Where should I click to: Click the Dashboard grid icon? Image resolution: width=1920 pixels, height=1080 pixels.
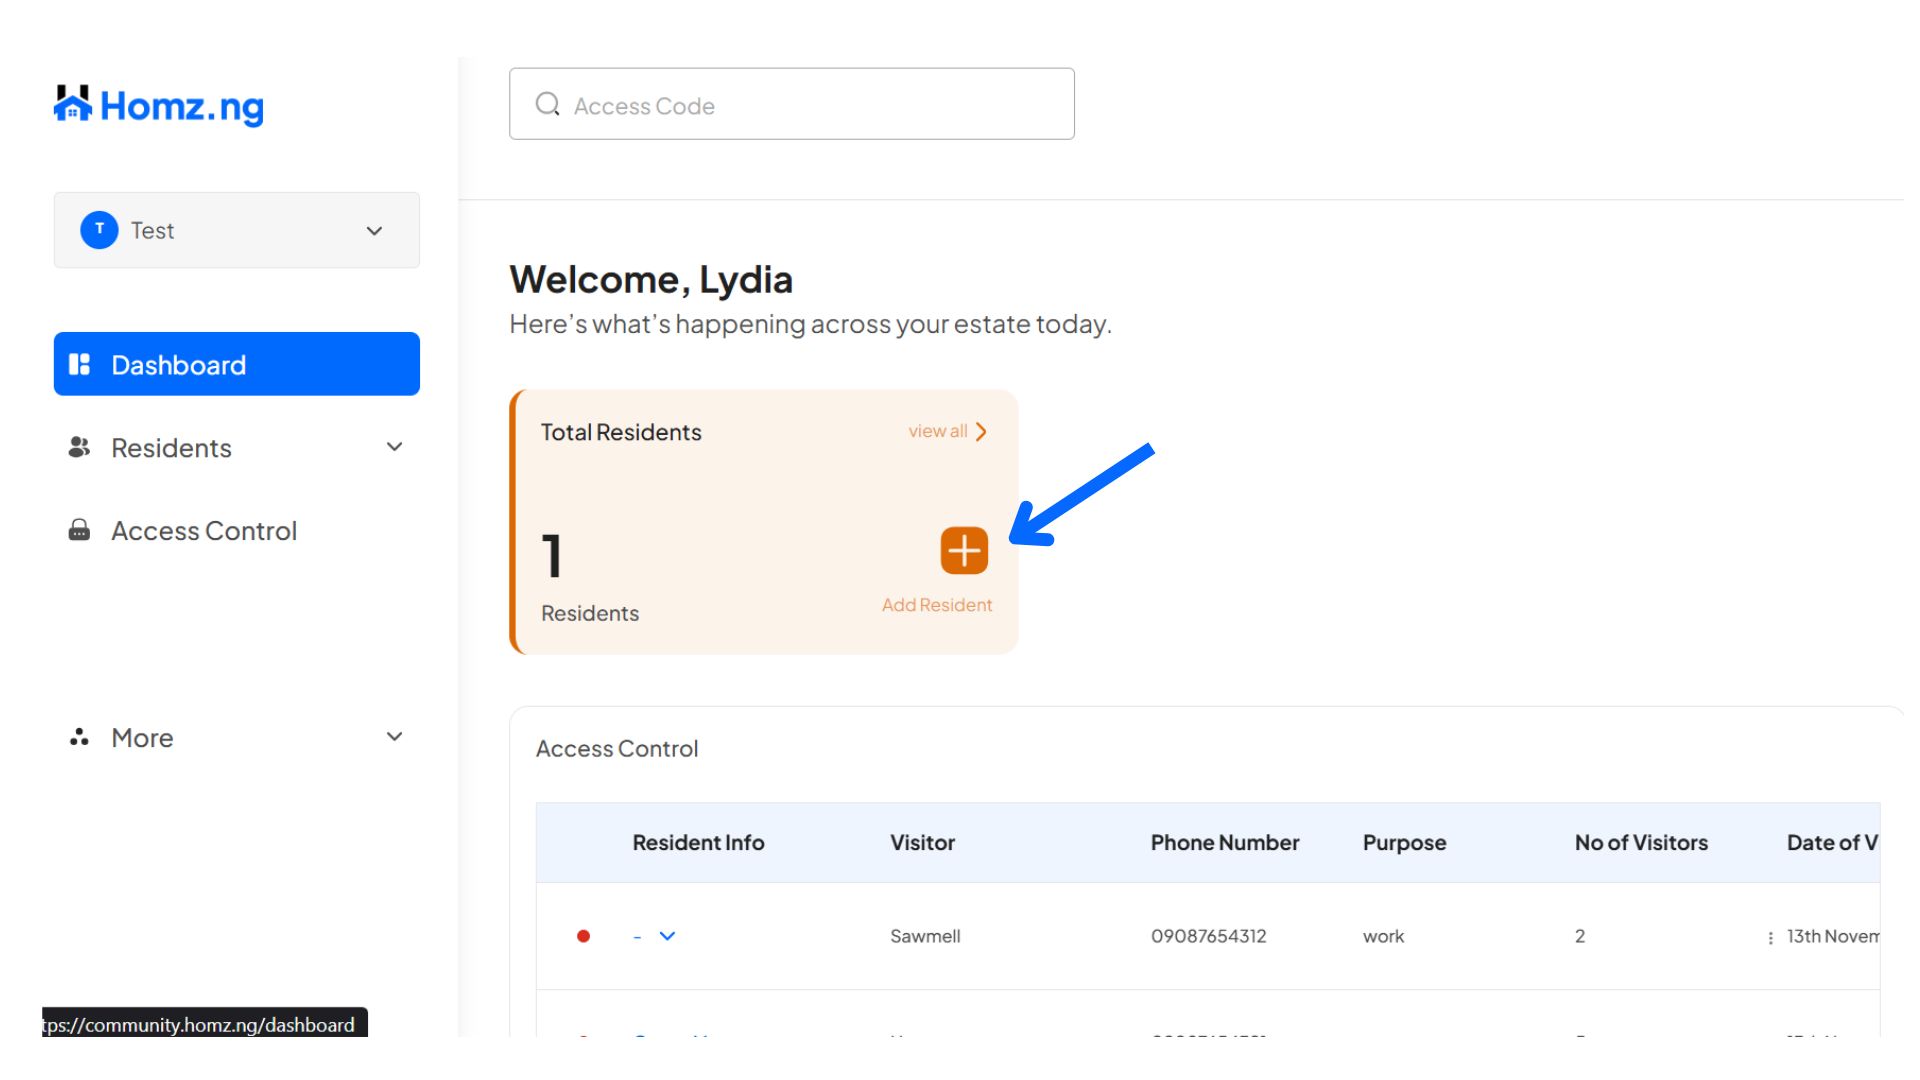(80, 364)
